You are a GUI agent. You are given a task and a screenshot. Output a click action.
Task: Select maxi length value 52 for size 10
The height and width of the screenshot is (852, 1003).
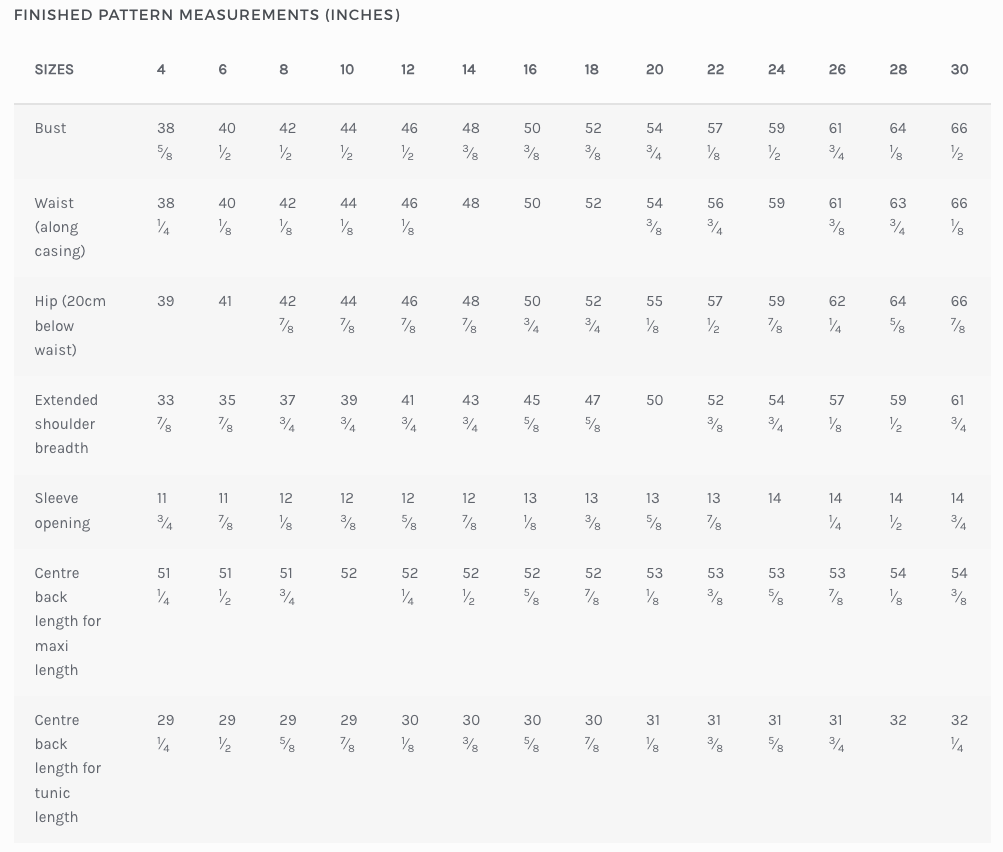click(348, 573)
